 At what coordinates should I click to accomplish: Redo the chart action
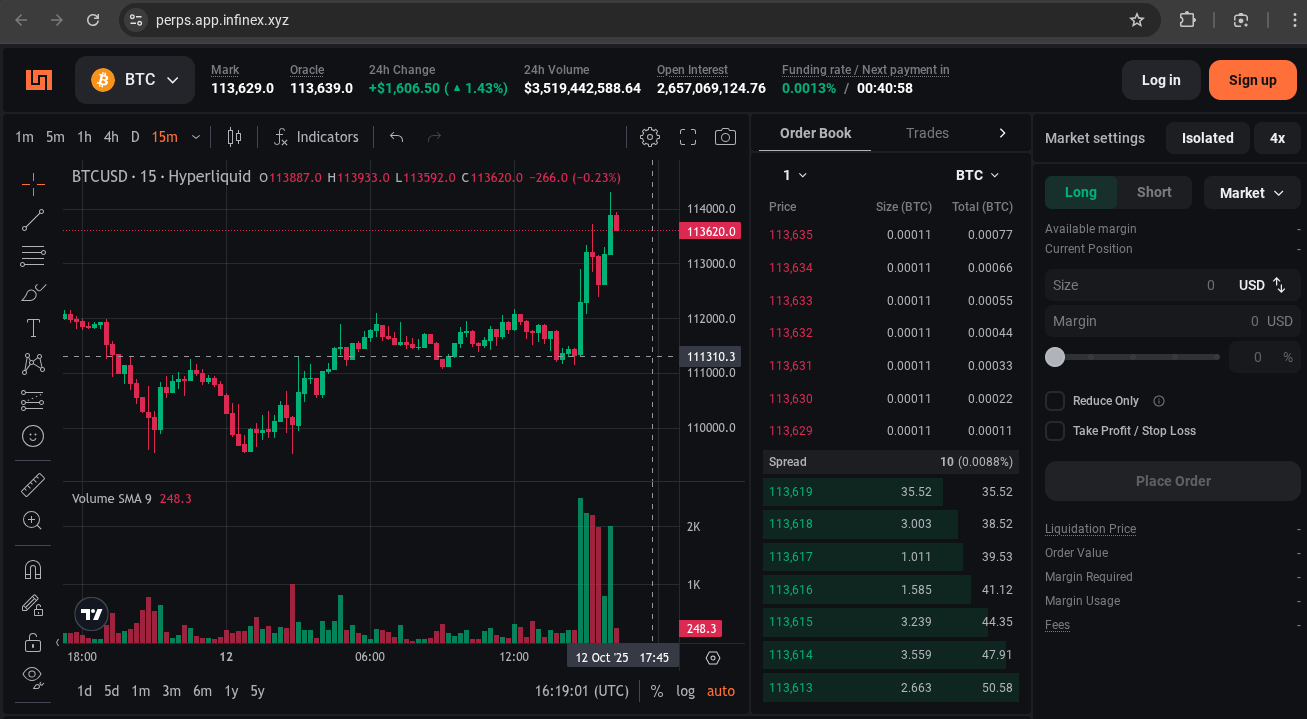(x=434, y=137)
